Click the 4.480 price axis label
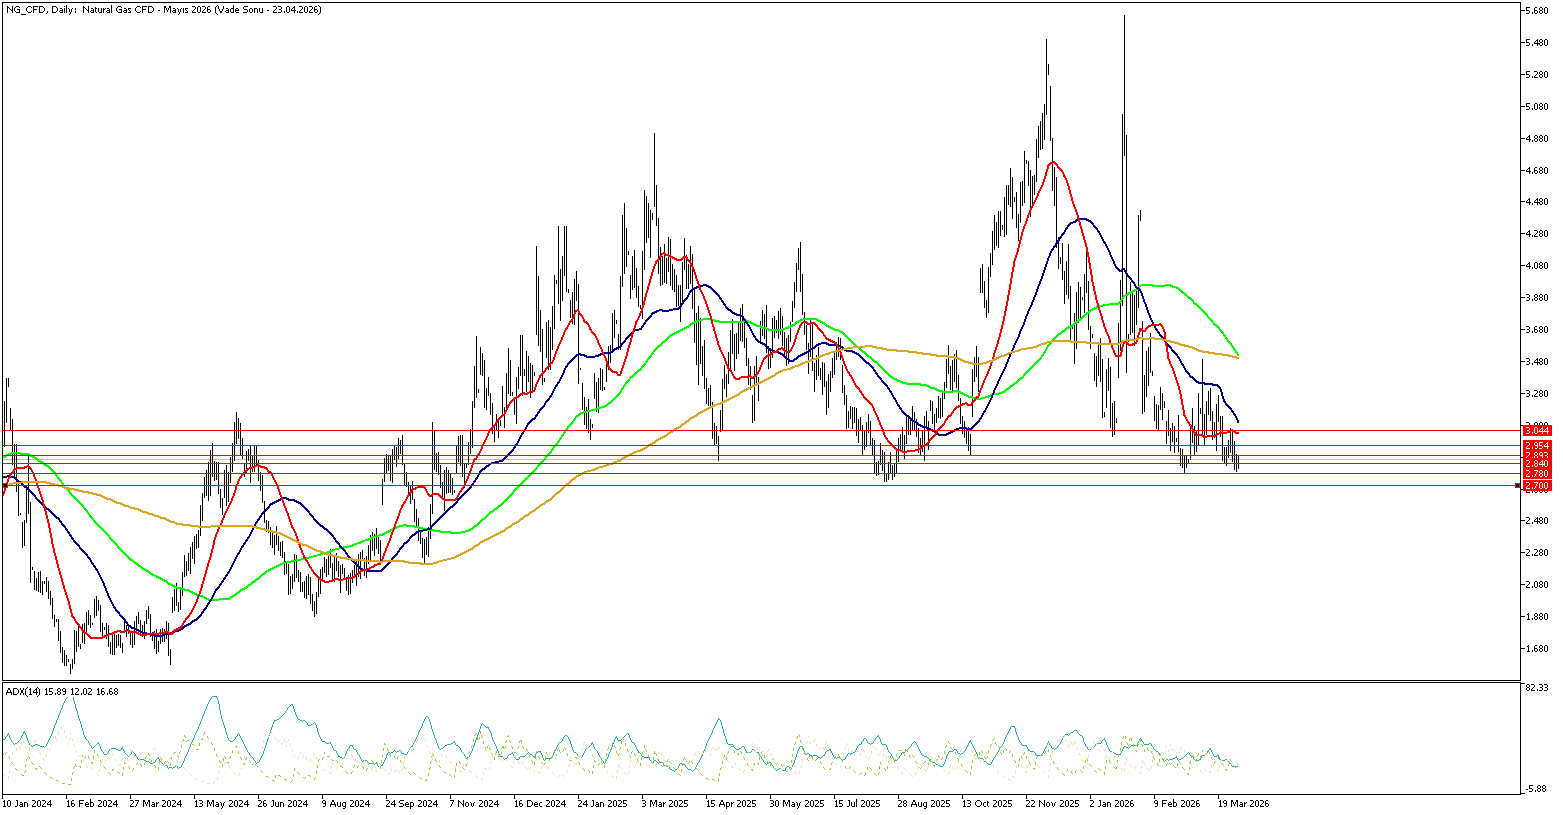Screen dimensions: 1563x815 [x=1537, y=202]
